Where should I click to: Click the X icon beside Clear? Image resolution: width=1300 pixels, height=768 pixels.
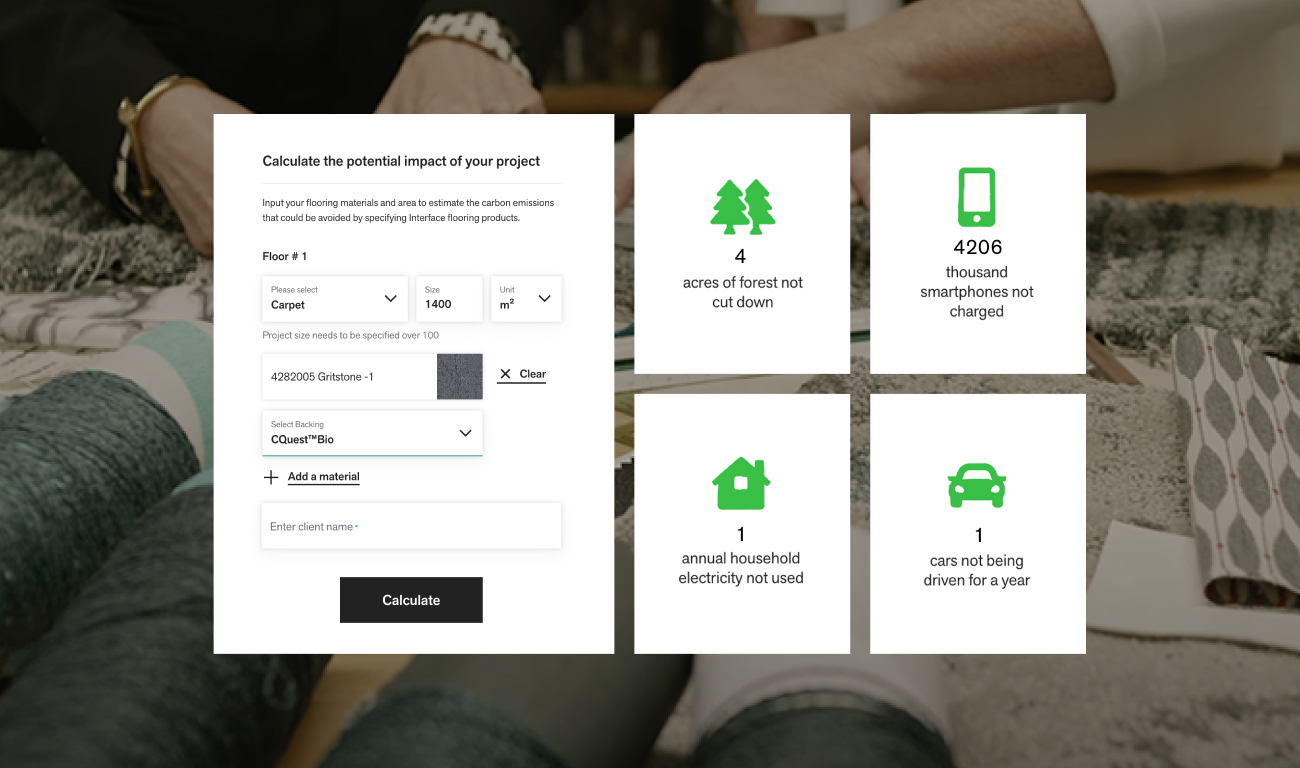coord(505,374)
